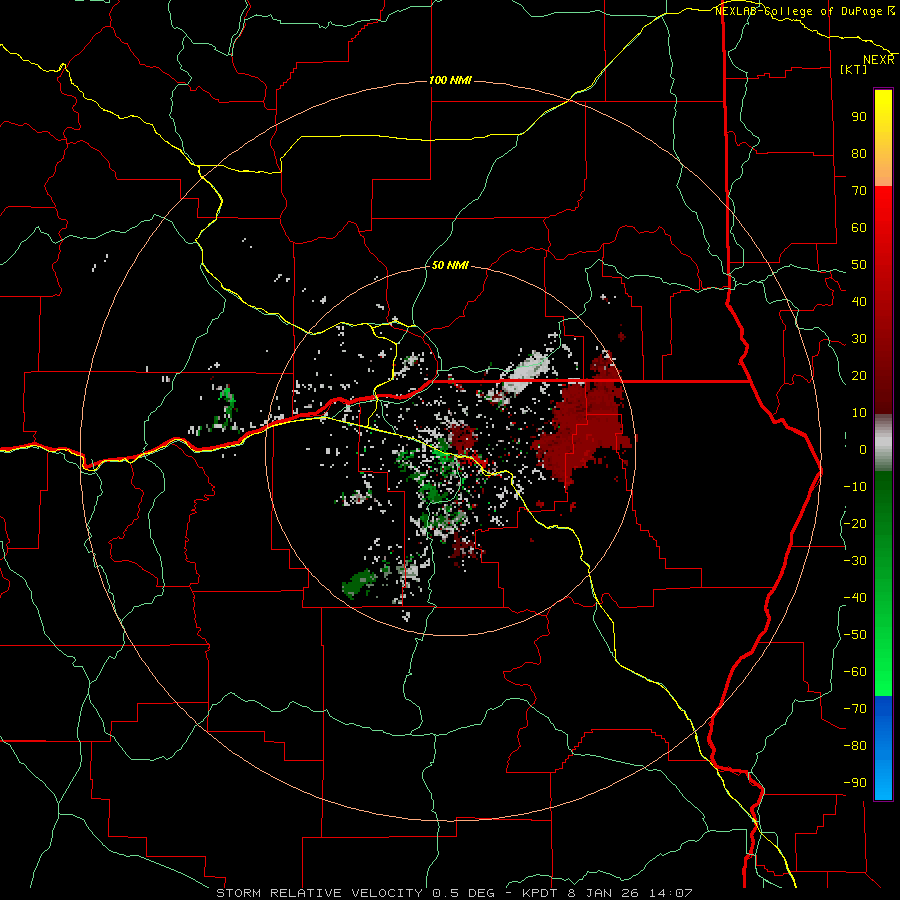The image size is (900, 900).
Task: Click the 60 label on the velocity scale
Action: (x=859, y=227)
